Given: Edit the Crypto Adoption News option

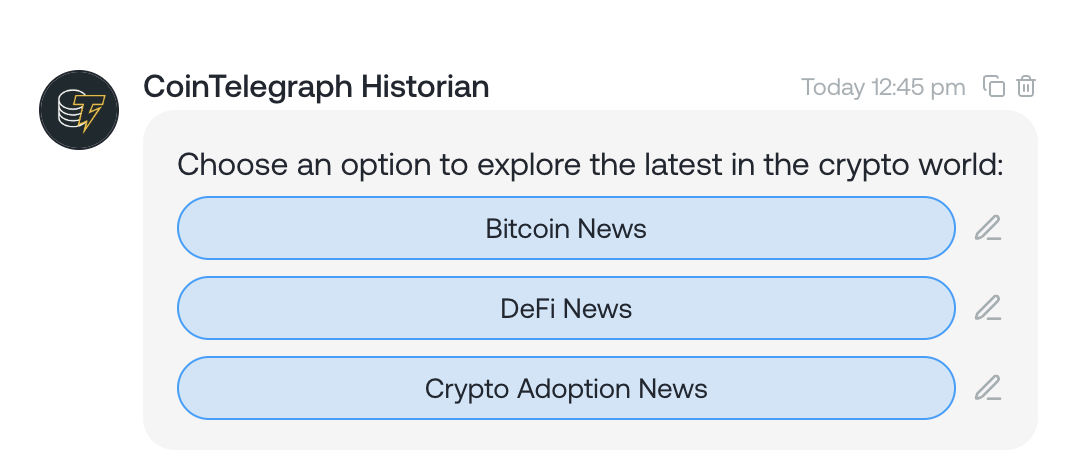Looking at the screenshot, I should coord(988,388).
